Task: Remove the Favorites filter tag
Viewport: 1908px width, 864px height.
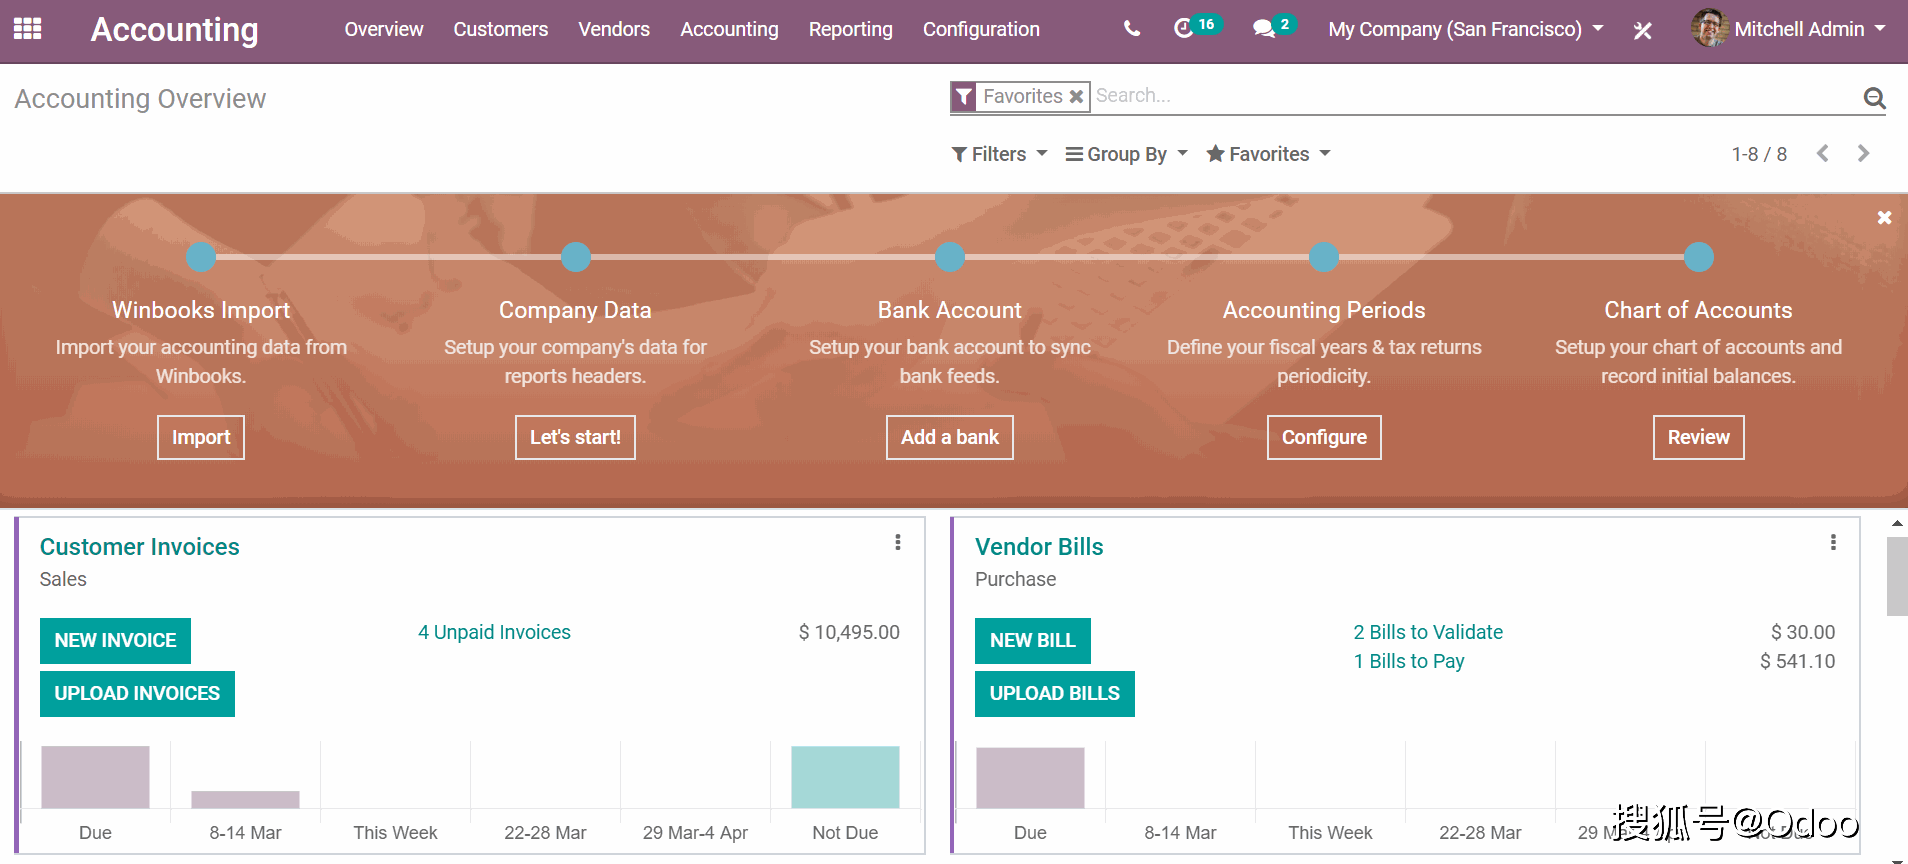Action: coord(1076,97)
